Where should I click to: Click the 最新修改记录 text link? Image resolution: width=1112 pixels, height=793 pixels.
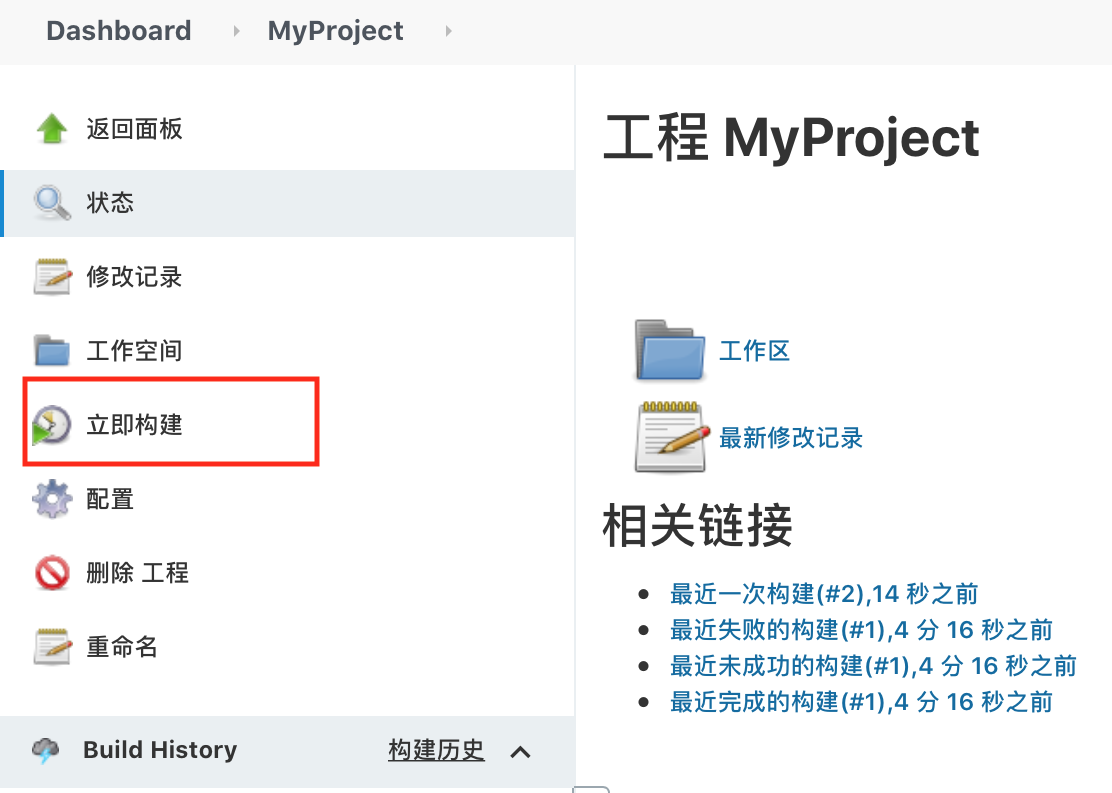click(x=790, y=437)
